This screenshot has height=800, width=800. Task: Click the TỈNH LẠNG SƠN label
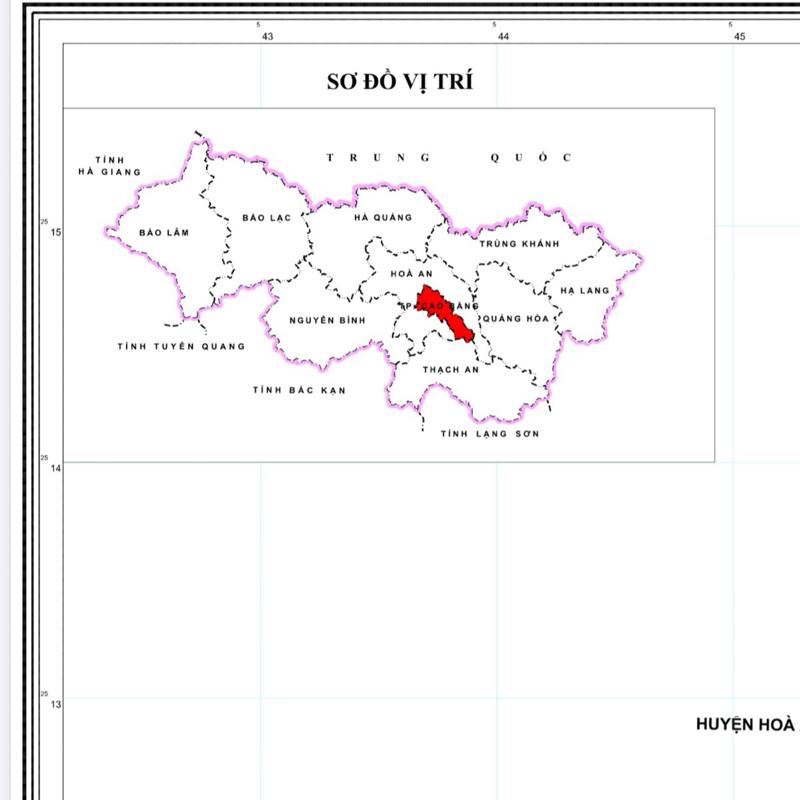[x=490, y=434]
